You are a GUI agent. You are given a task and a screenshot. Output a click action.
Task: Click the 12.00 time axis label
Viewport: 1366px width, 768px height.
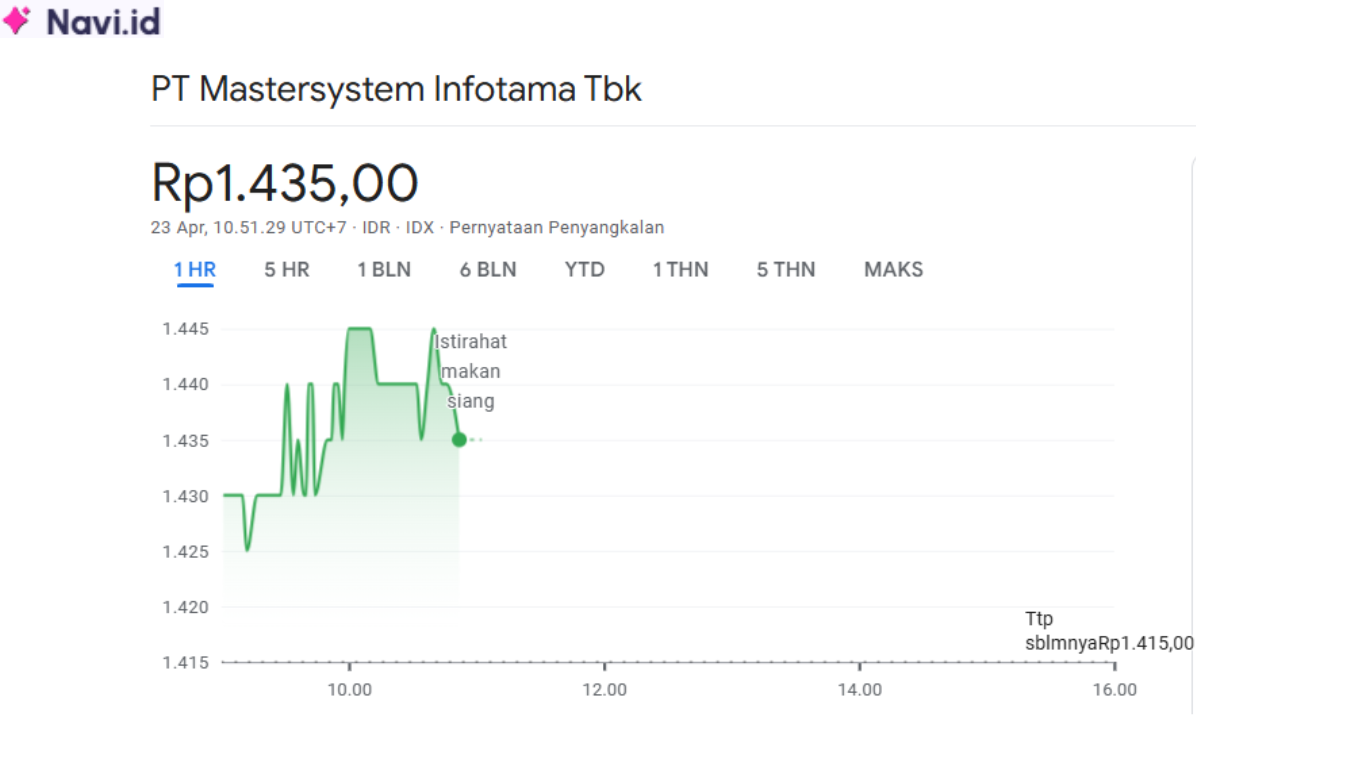[604, 689]
